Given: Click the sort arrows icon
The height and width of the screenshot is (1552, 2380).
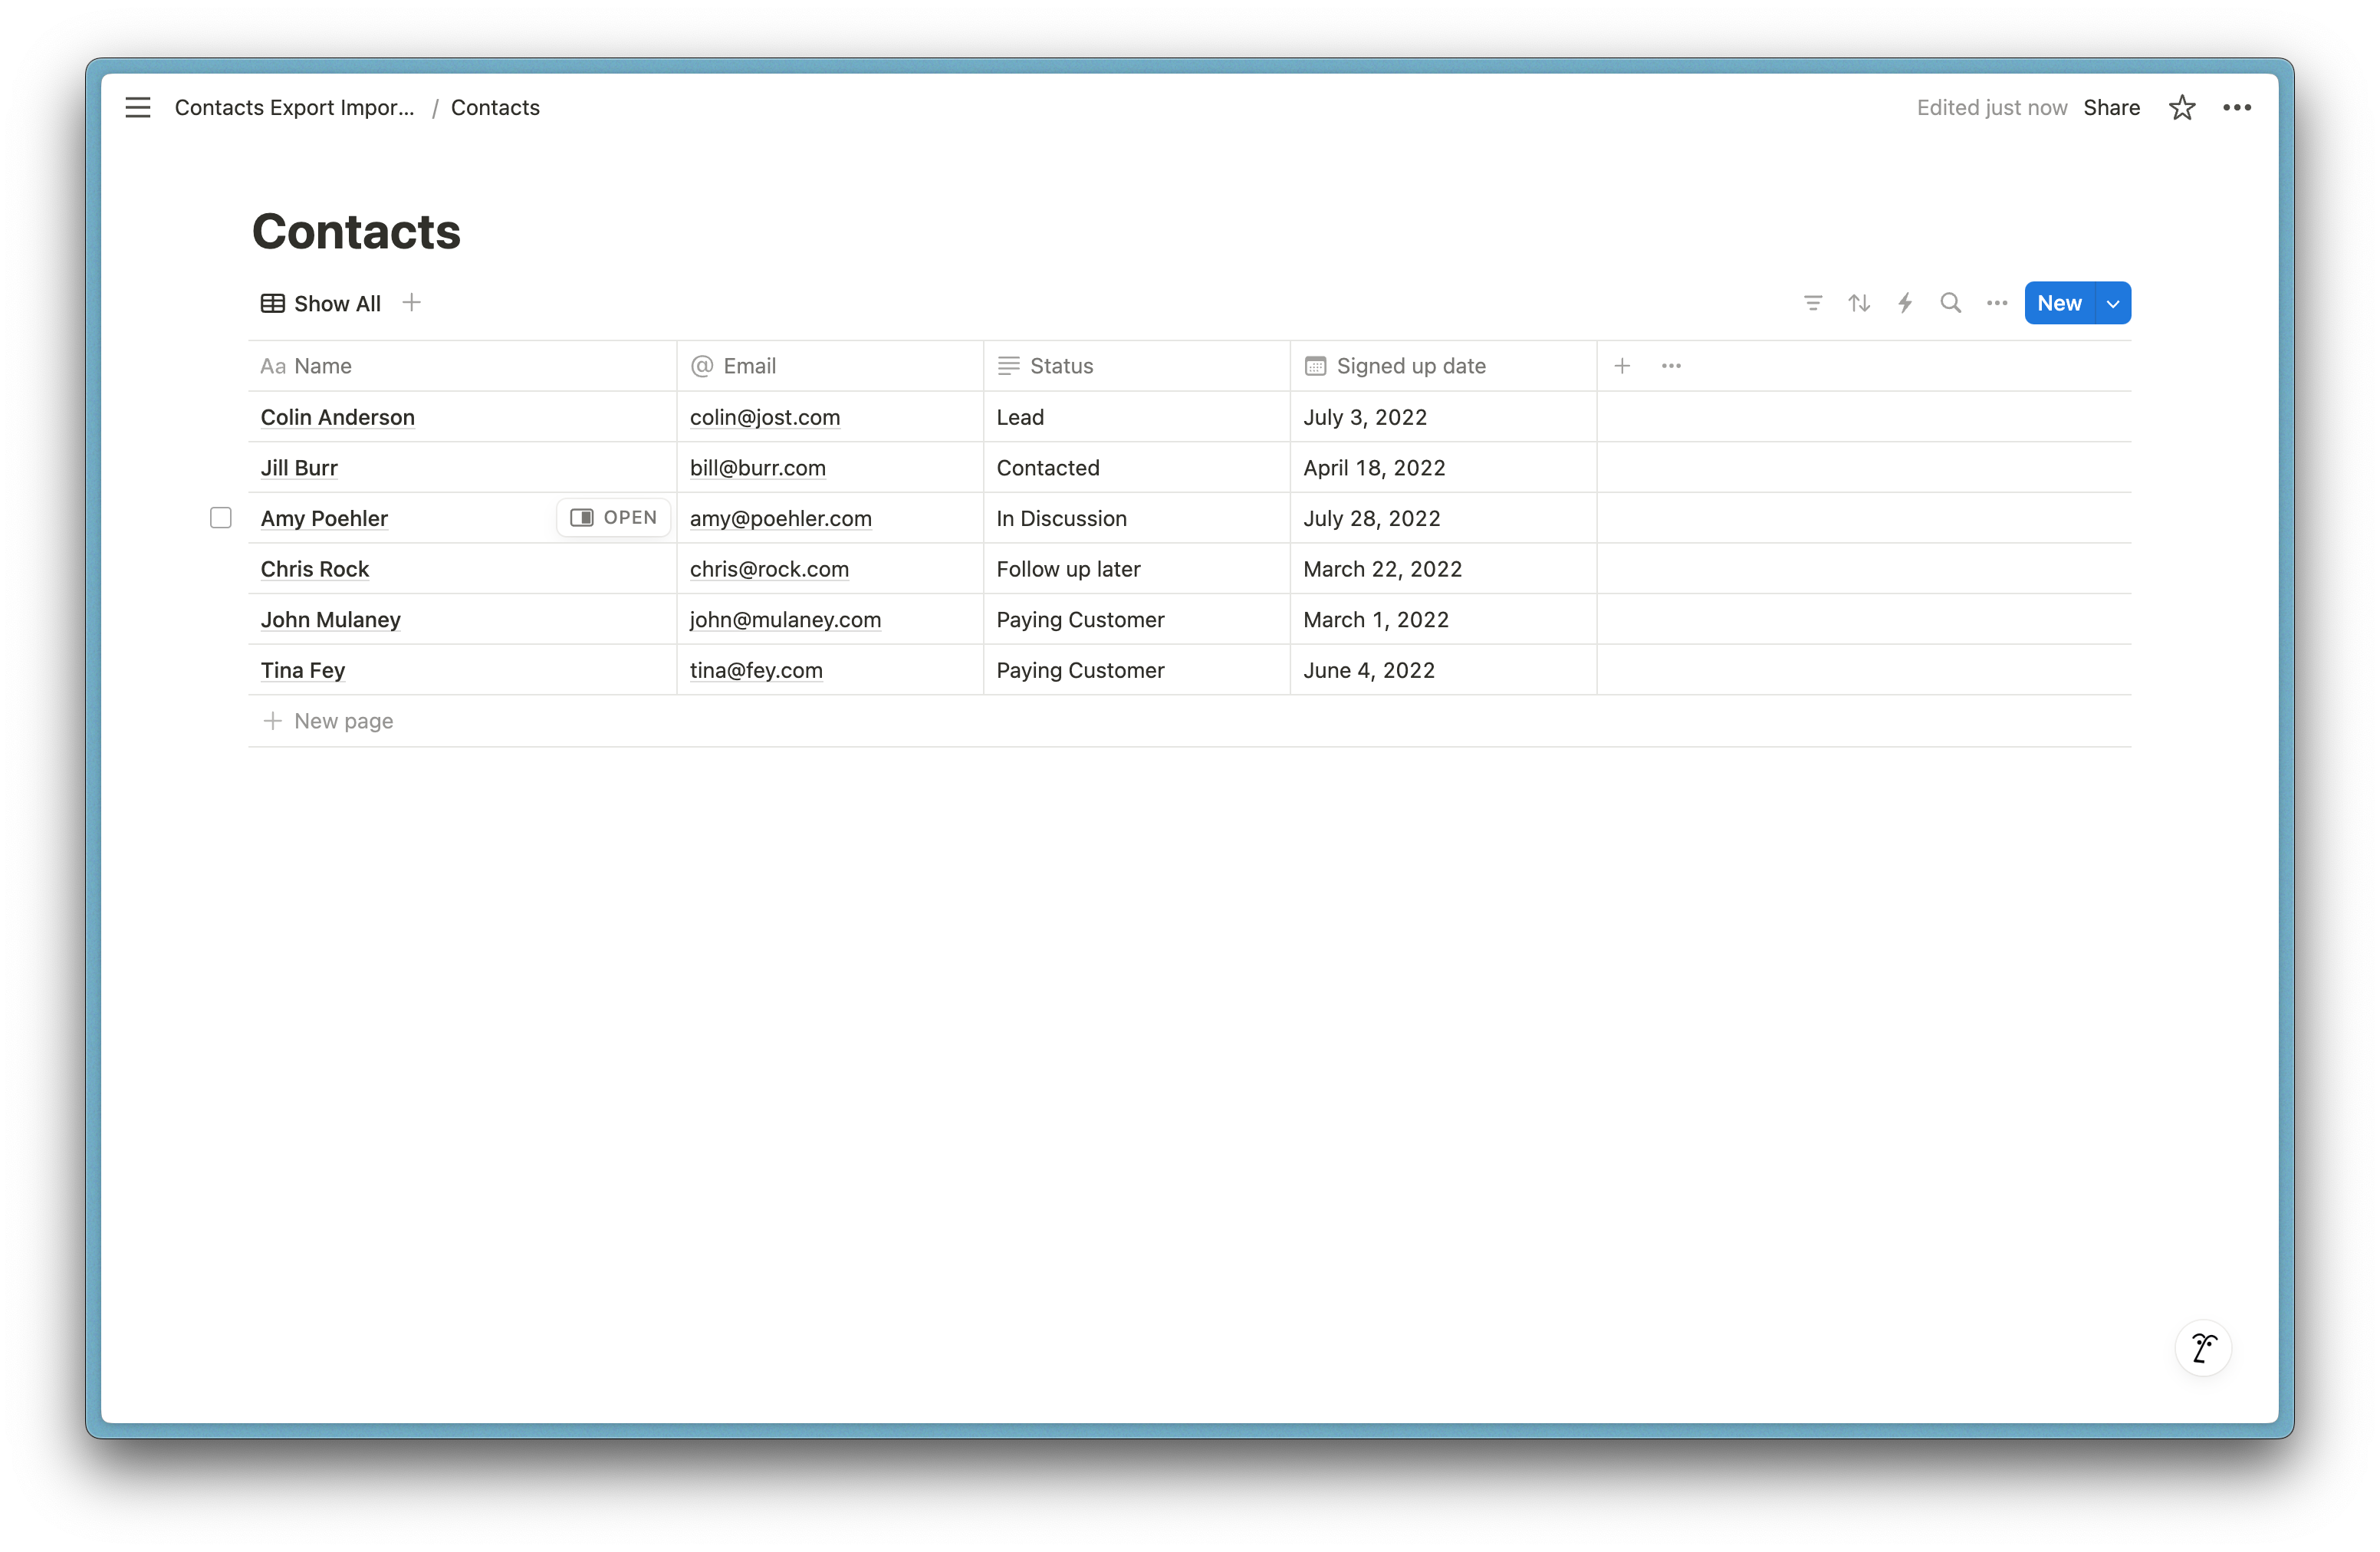Looking at the screenshot, I should (x=1858, y=303).
